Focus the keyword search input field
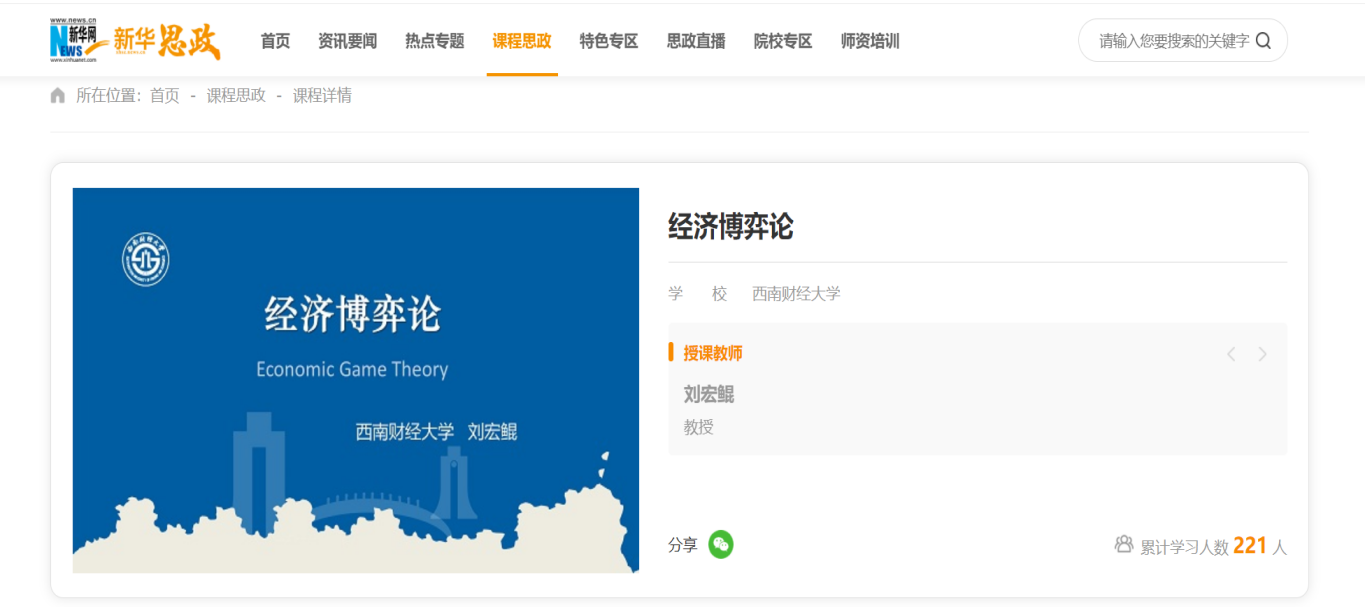Image resolution: width=1365 pixels, height=607 pixels. [1172, 41]
